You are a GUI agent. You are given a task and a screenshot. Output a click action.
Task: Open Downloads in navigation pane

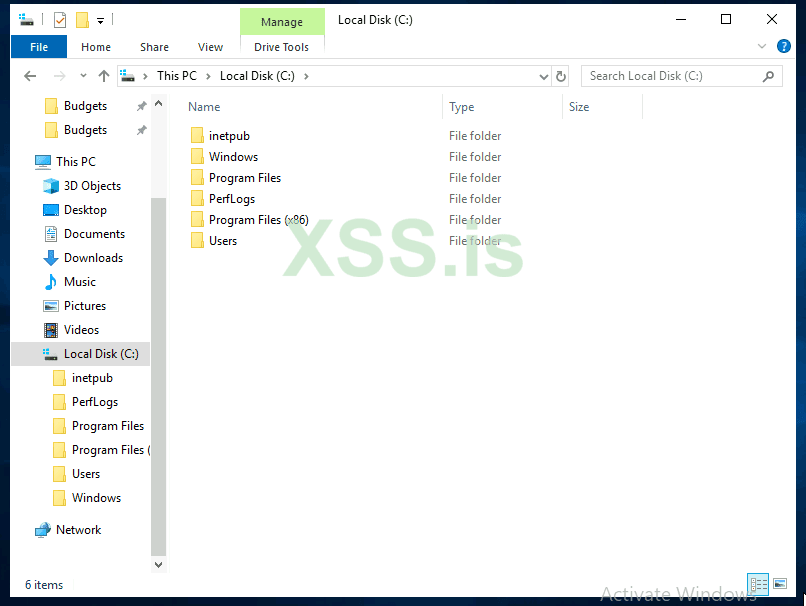coord(93,258)
